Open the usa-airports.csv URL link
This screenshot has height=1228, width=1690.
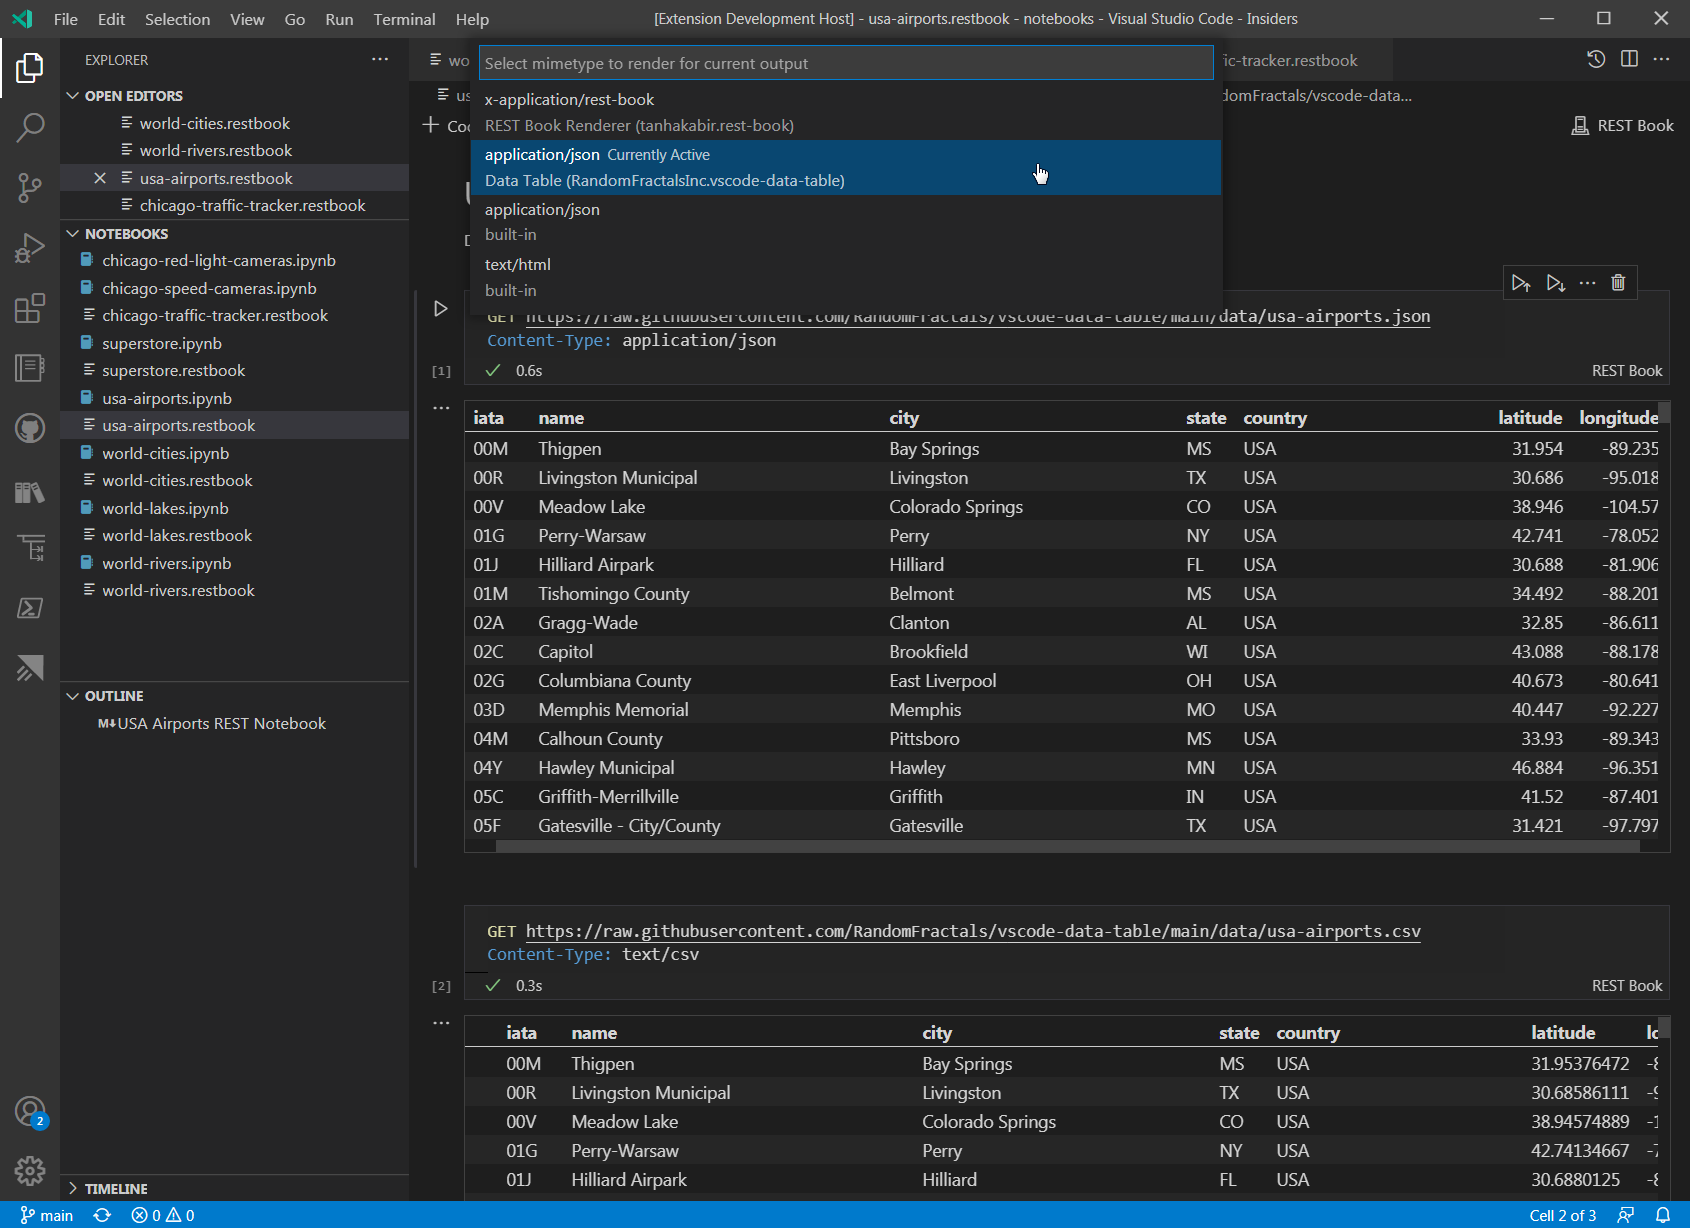pyautogui.click(x=972, y=931)
